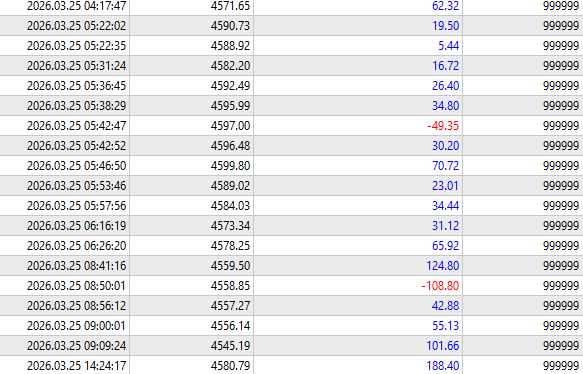Click 999999 in the 08:50:01 row

[561, 286]
